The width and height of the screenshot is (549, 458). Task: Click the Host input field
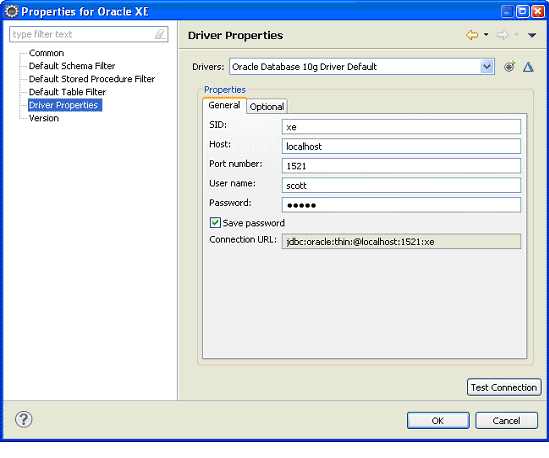pos(401,146)
